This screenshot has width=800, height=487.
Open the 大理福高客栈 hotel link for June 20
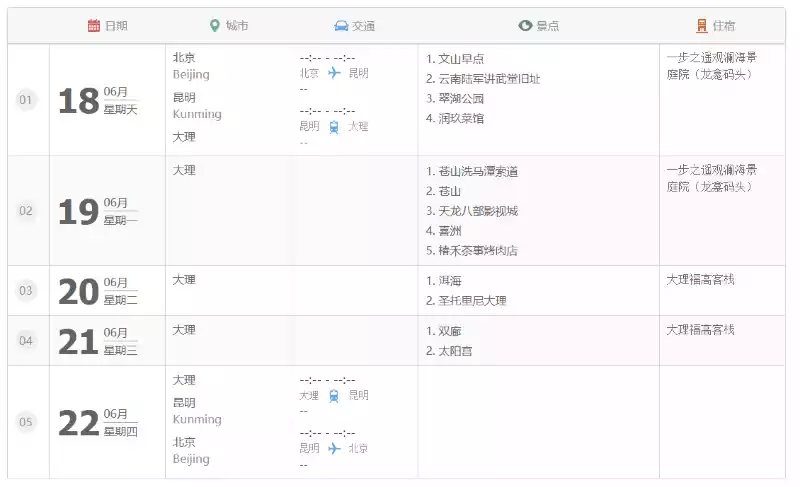(700, 280)
